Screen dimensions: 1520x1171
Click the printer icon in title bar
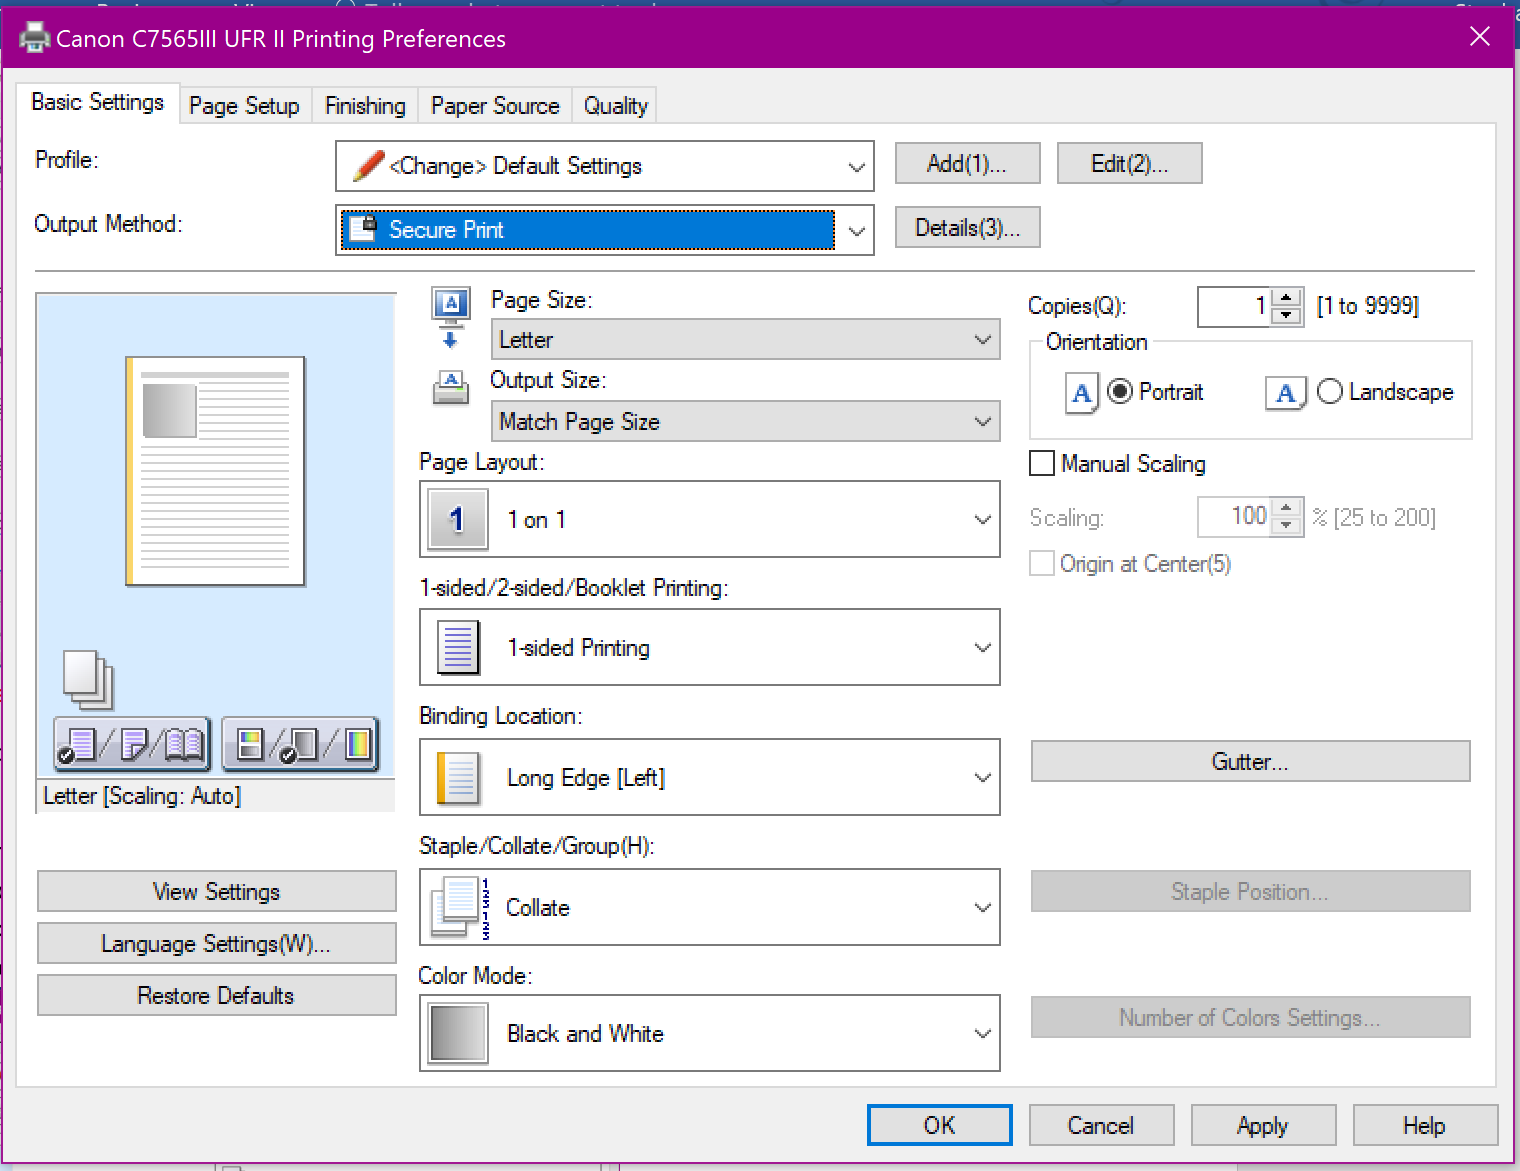pos(34,38)
